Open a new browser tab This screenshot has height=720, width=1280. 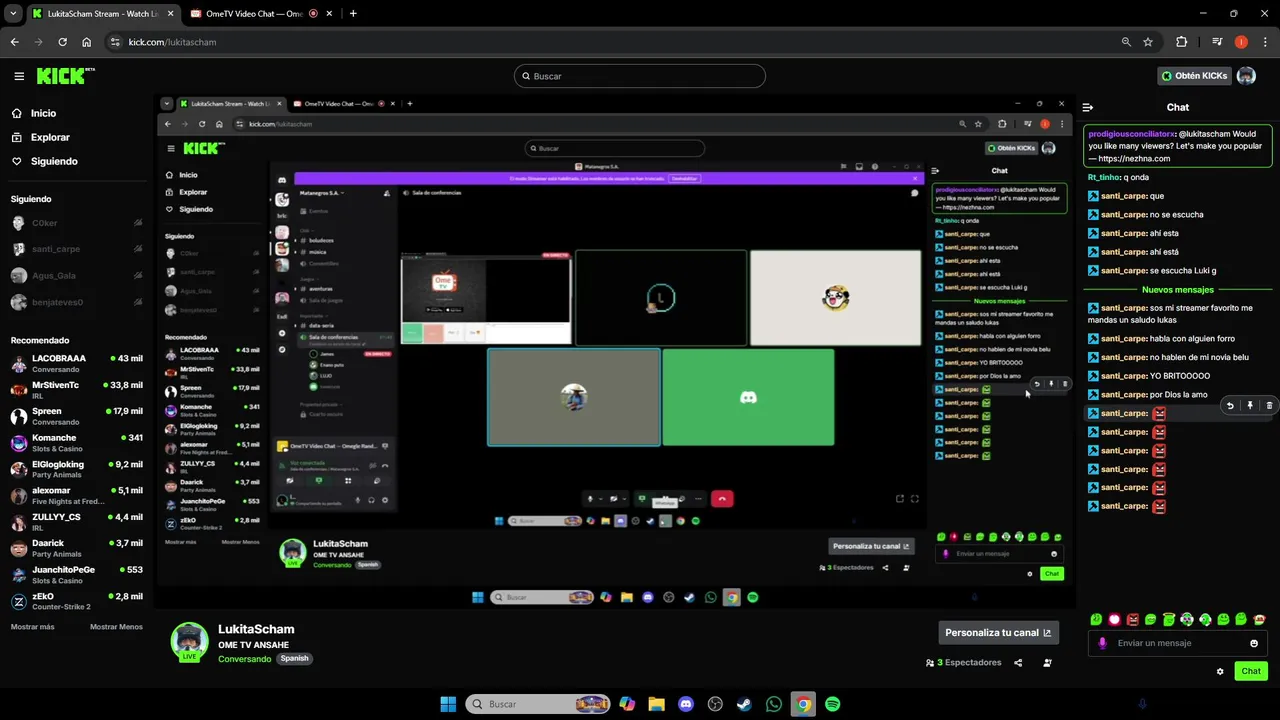pos(353,14)
